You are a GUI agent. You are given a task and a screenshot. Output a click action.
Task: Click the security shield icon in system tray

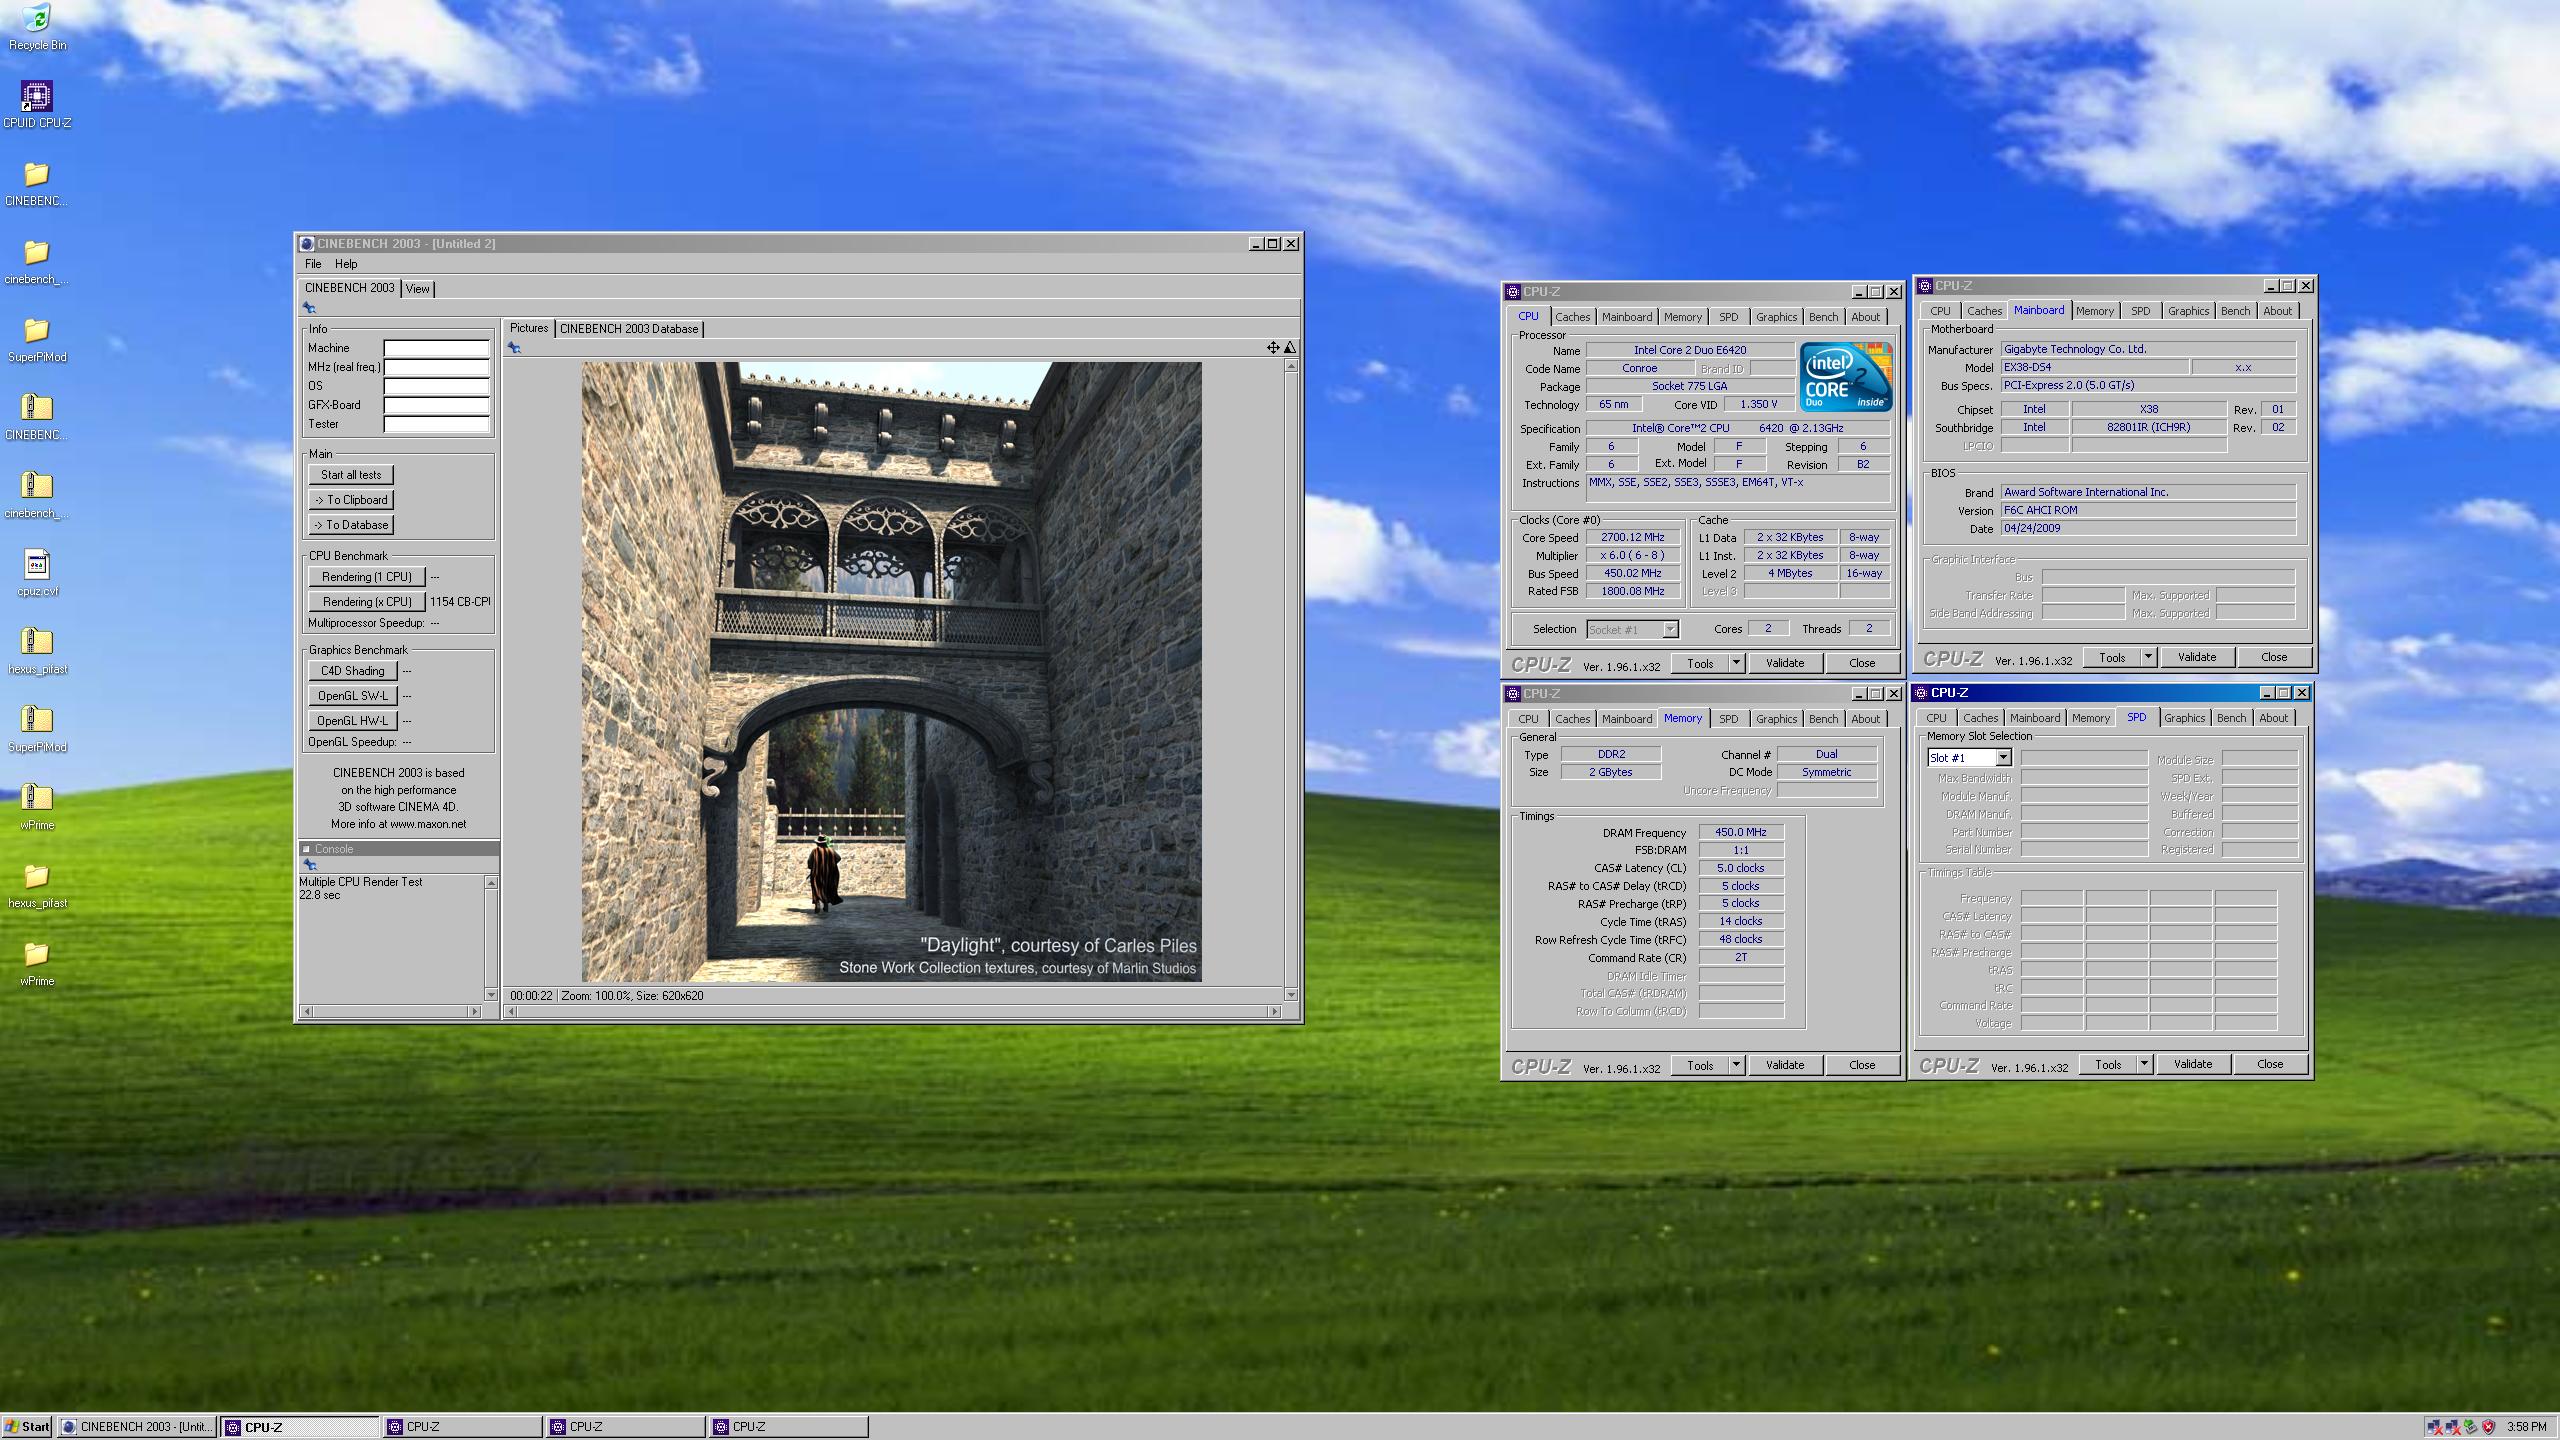tap(2489, 1427)
